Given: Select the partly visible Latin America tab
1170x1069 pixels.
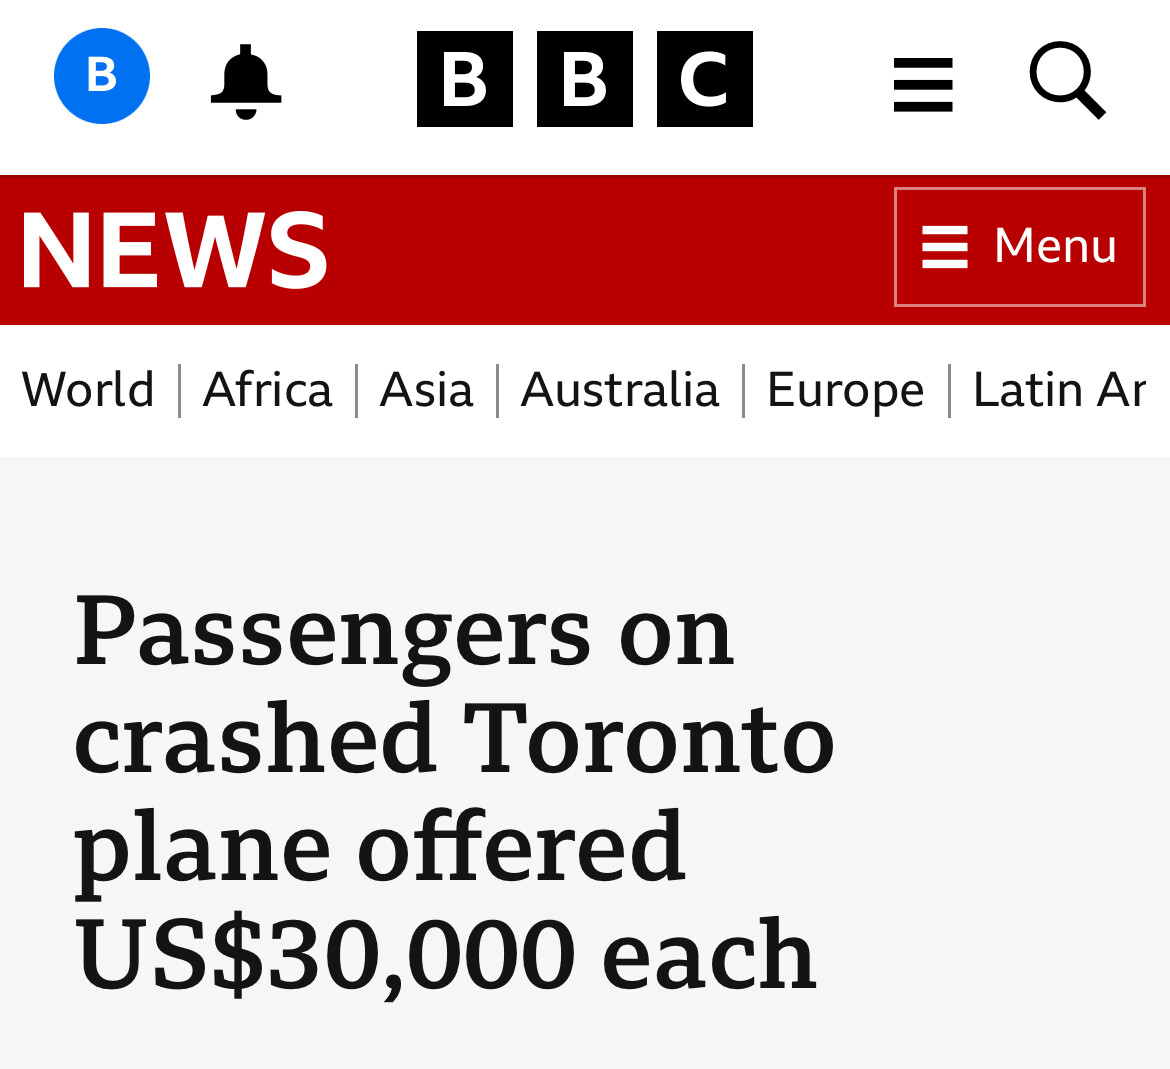Looking at the screenshot, I should [x=1059, y=390].
